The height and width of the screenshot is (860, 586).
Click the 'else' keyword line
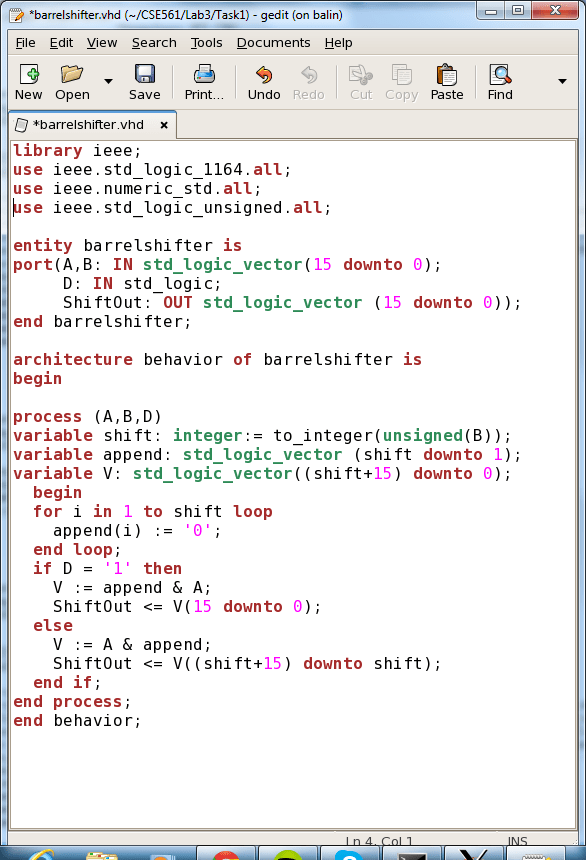click(x=53, y=626)
